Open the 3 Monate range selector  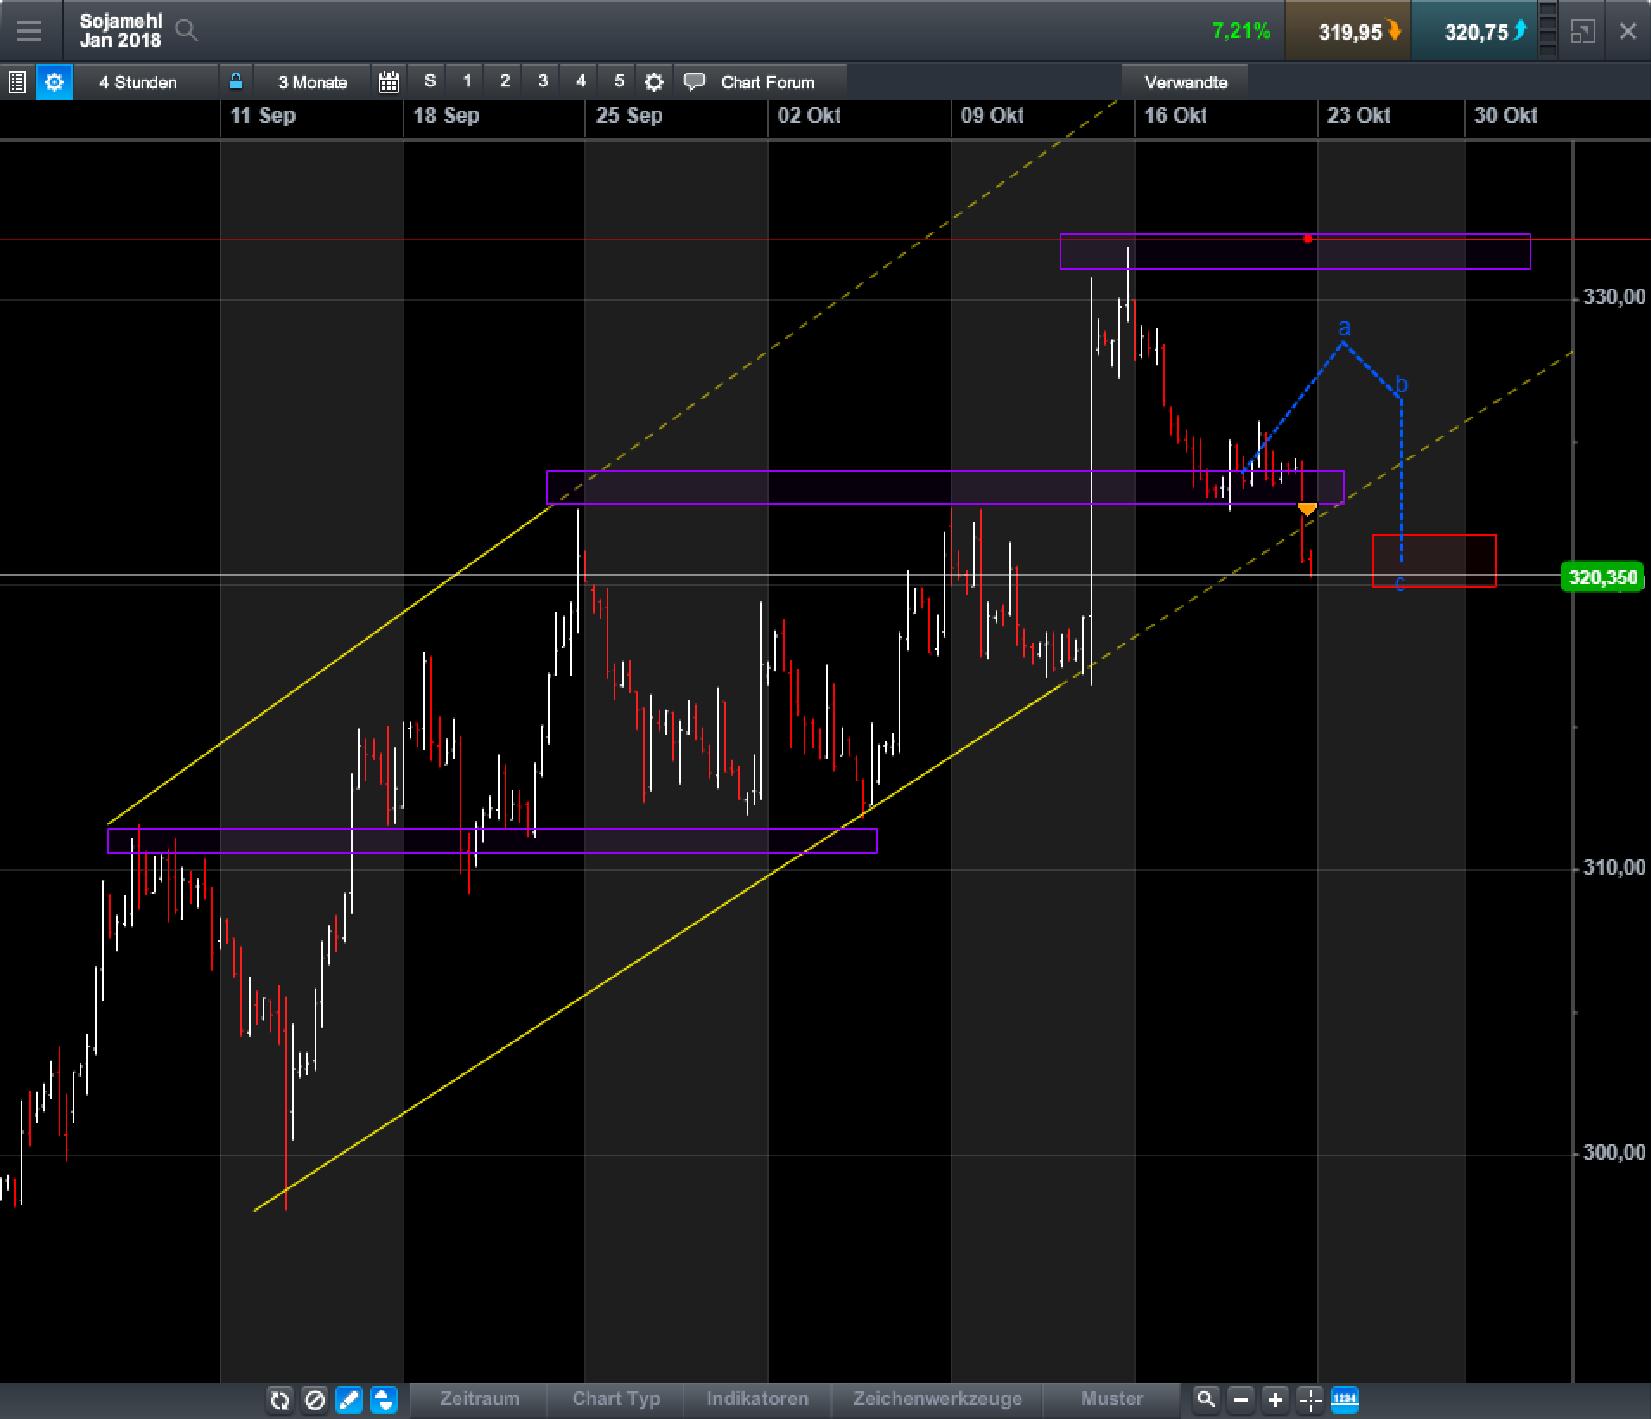coord(311,81)
